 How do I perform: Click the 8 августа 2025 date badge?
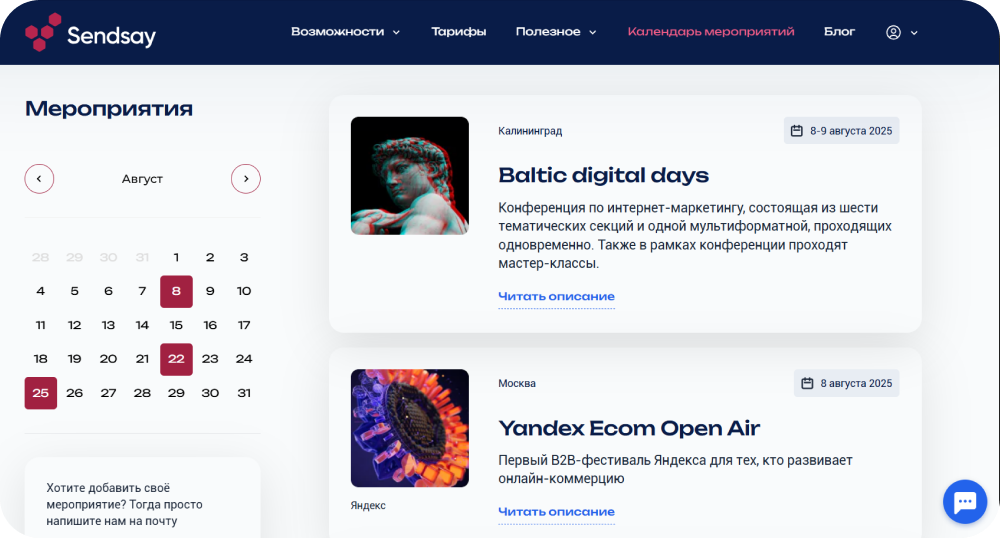pos(846,383)
